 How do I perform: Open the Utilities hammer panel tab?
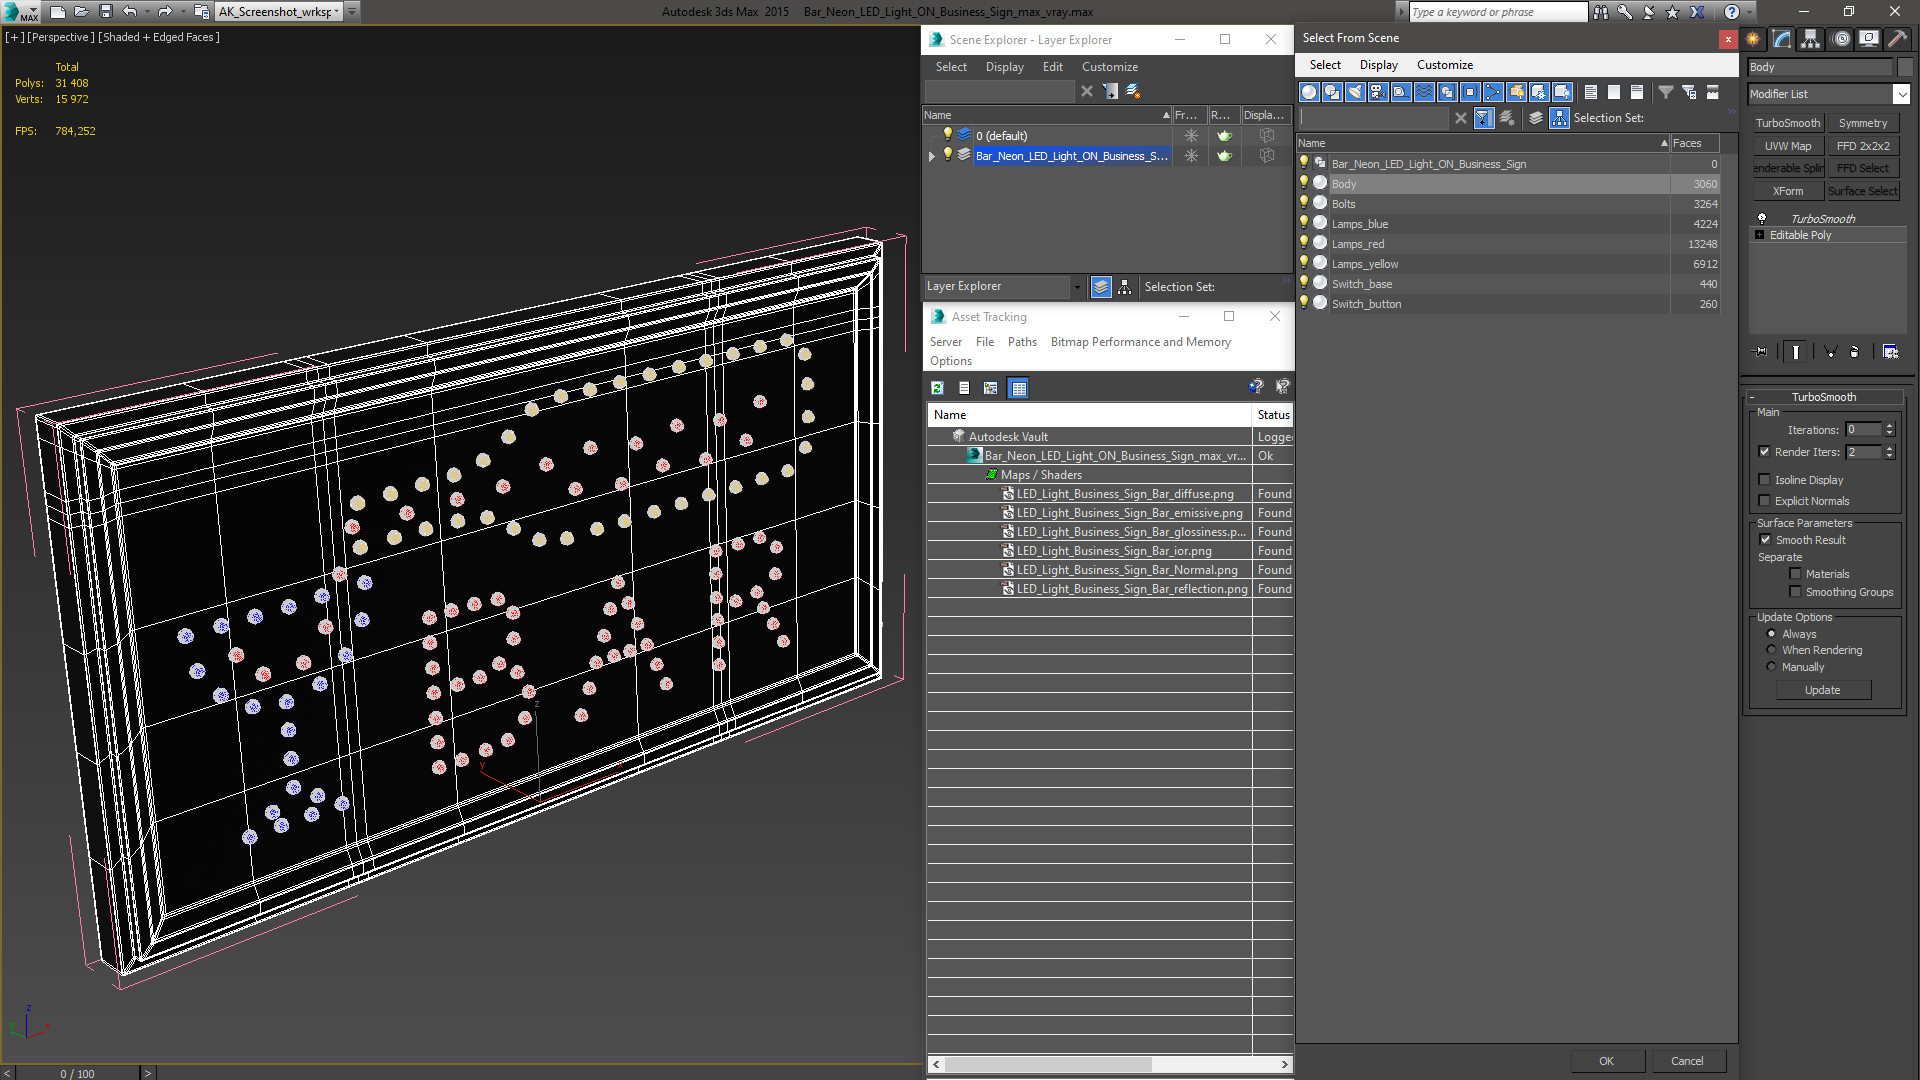pos(1897,39)
